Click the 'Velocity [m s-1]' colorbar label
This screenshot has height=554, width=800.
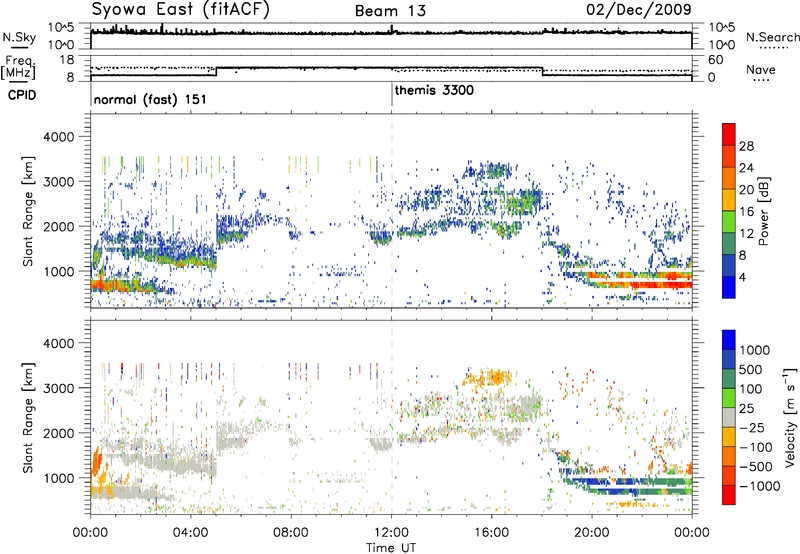pyautogui.click(x=790, y=417)
